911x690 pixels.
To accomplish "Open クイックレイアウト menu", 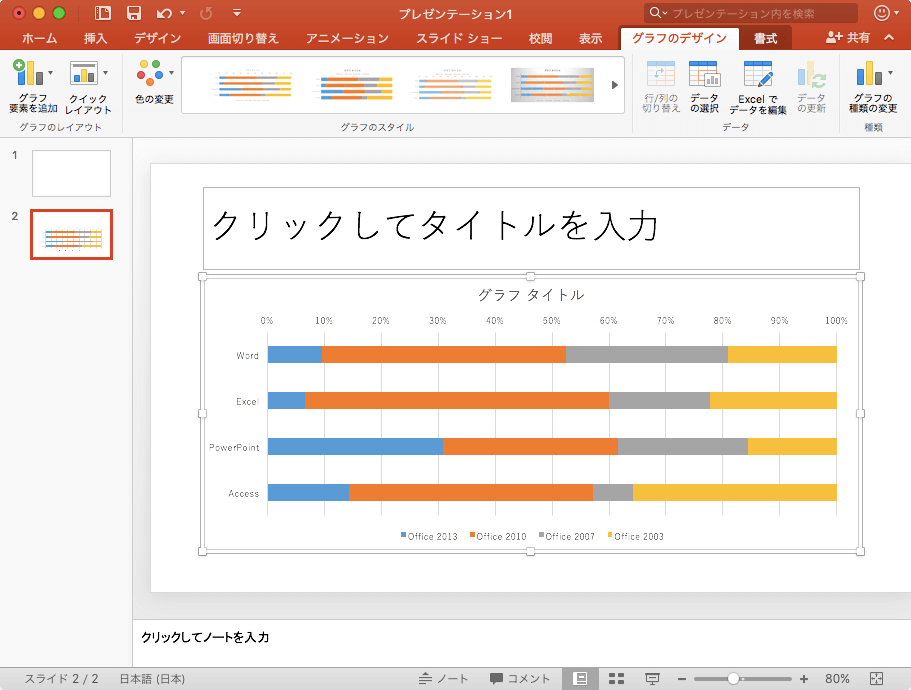I will click(x=88, y=87).
